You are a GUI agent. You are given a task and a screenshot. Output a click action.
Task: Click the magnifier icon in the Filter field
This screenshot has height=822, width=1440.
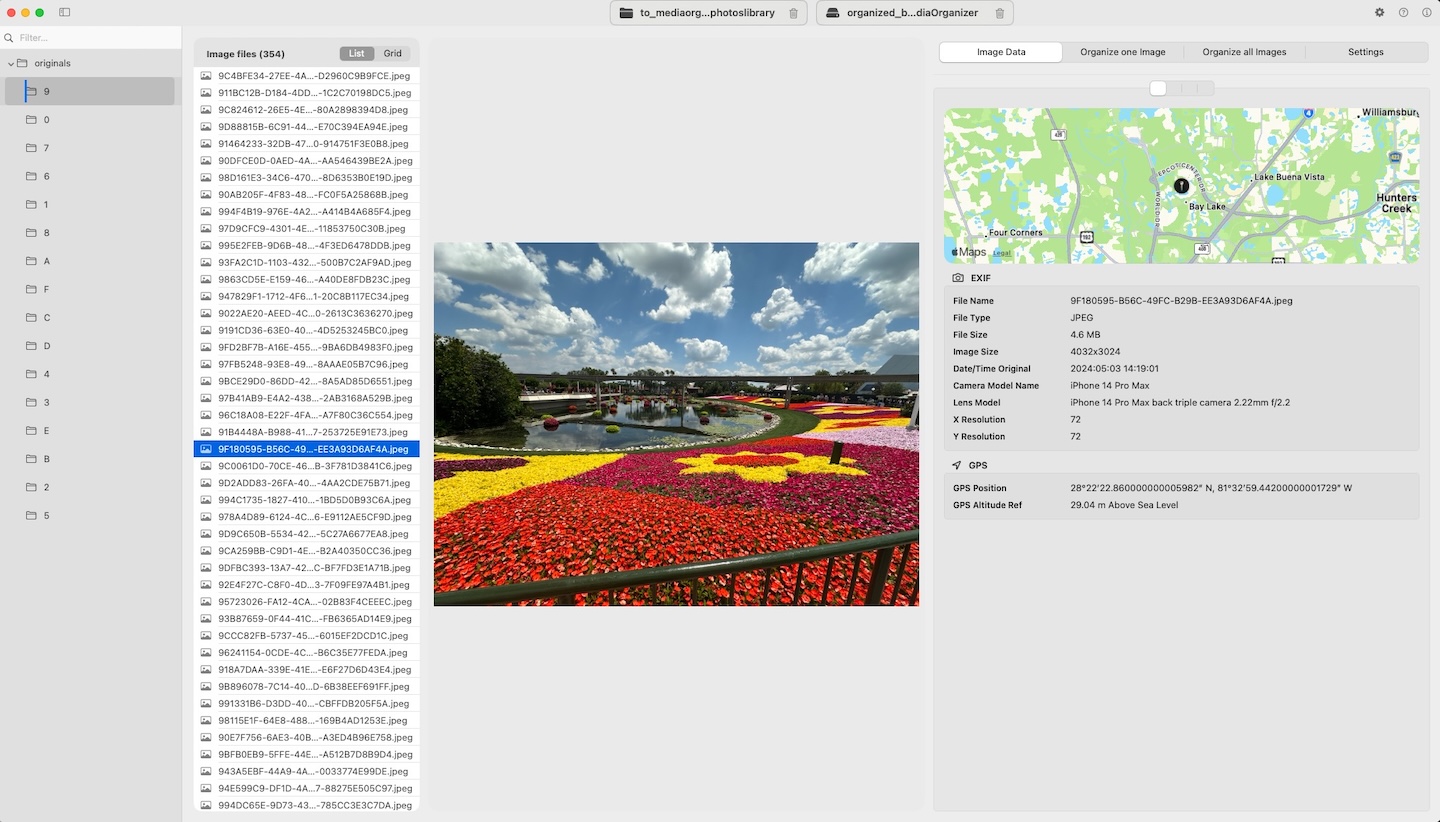coord(9,37)
